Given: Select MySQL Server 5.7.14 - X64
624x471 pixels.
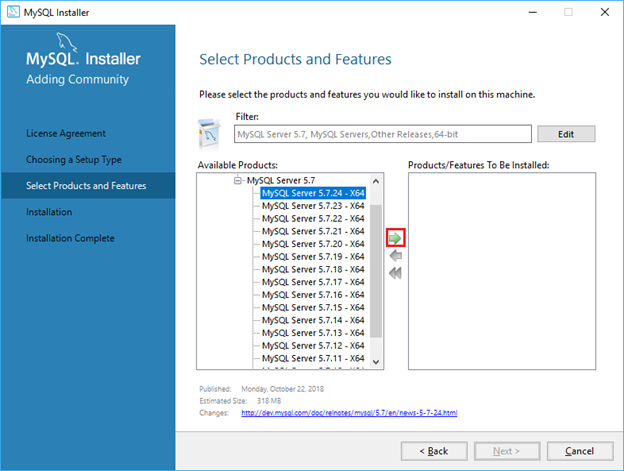Looking at the screenshot, I should pos(313,321).
